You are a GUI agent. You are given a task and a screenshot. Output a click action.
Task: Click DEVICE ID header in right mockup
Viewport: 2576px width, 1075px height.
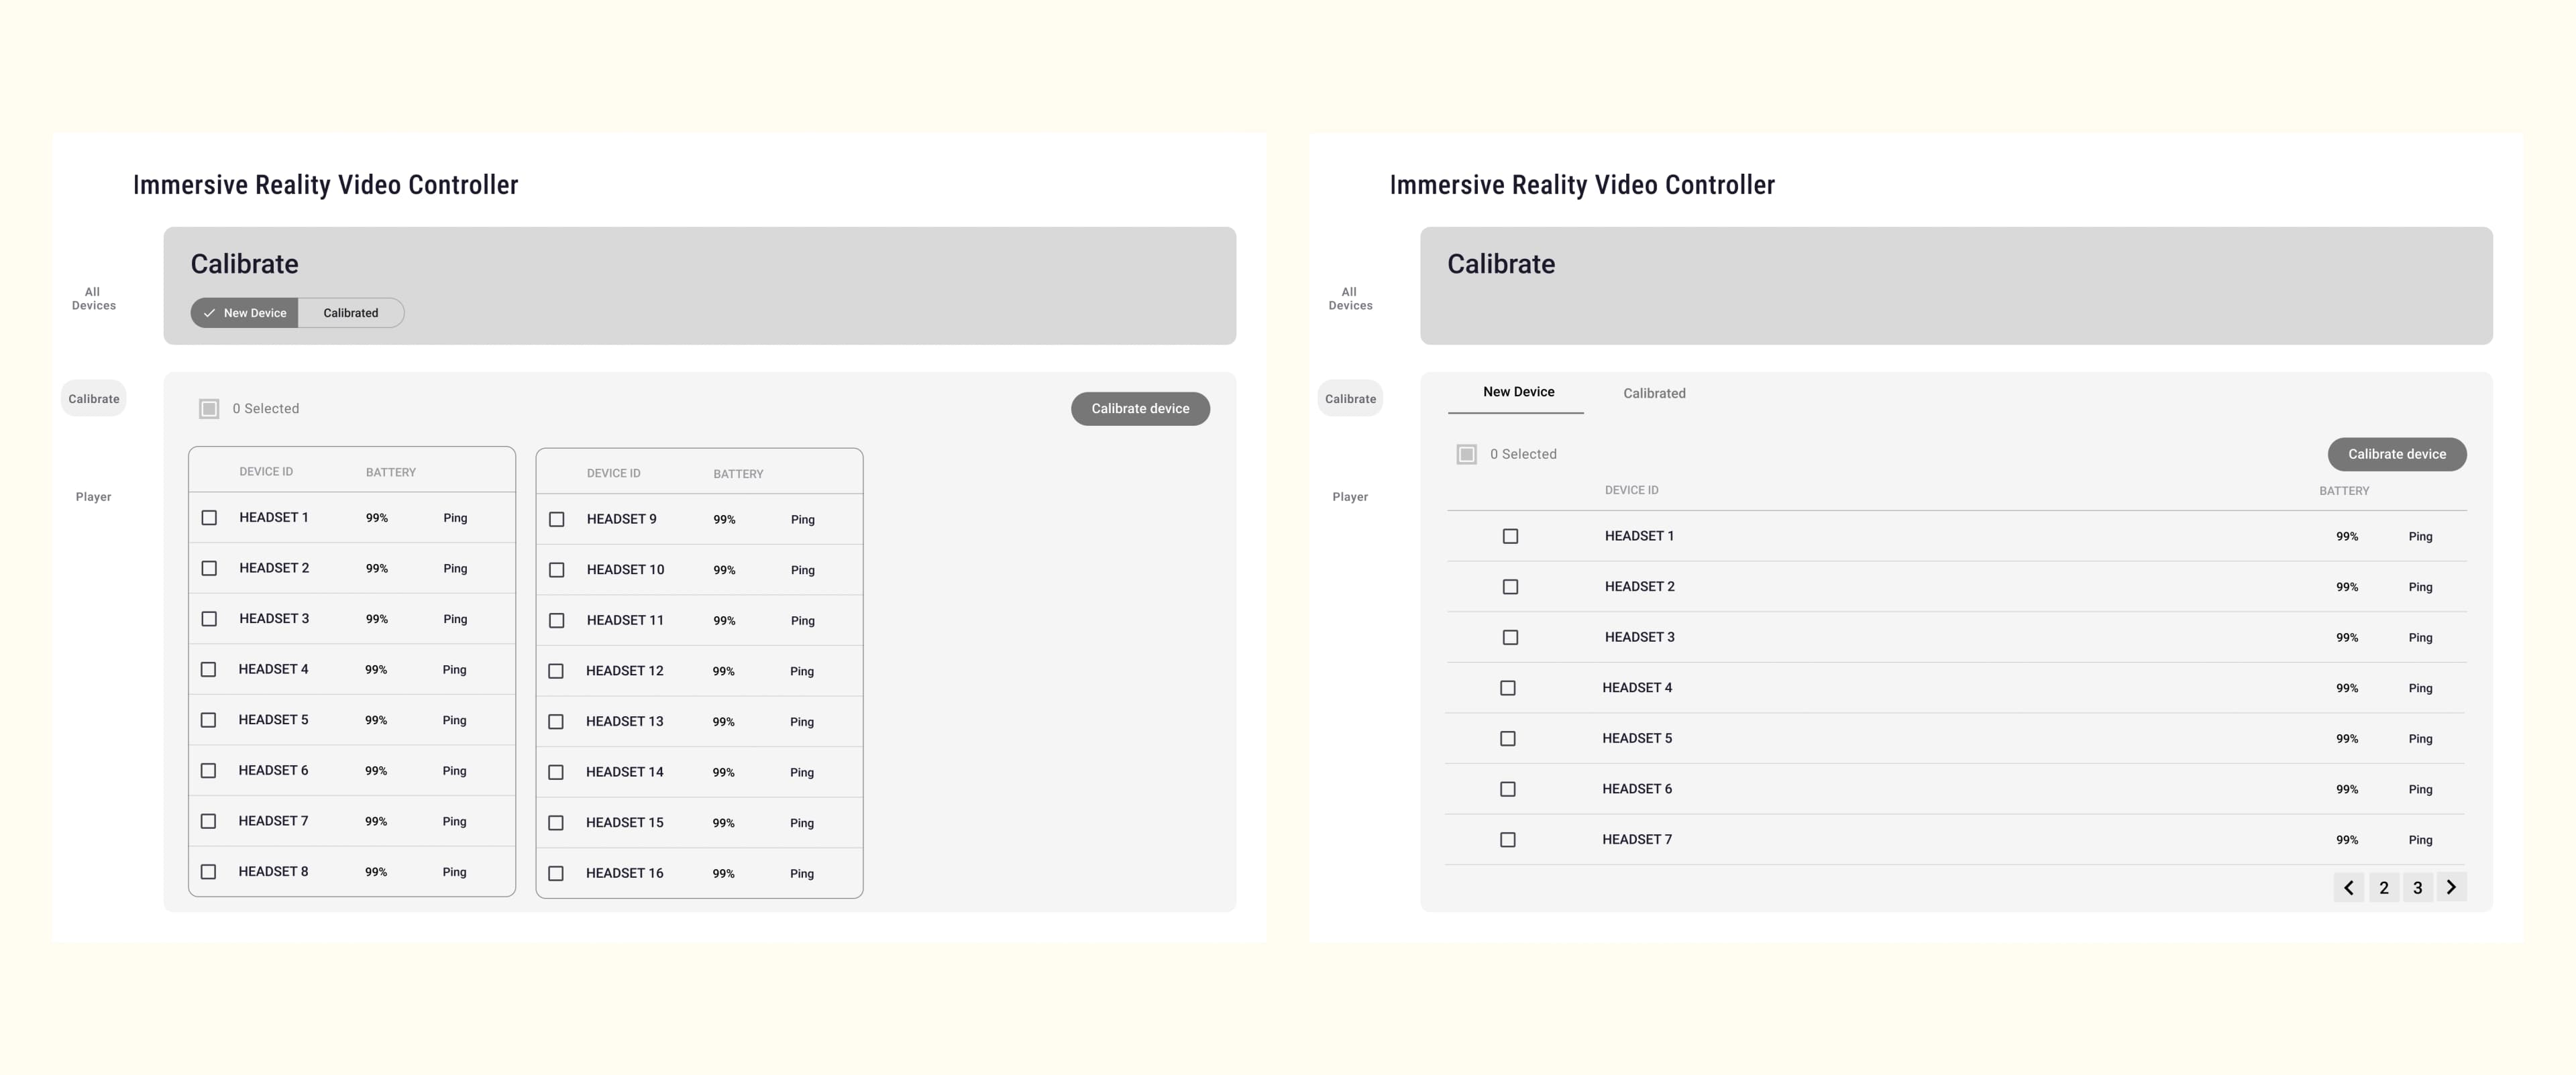1631,490
